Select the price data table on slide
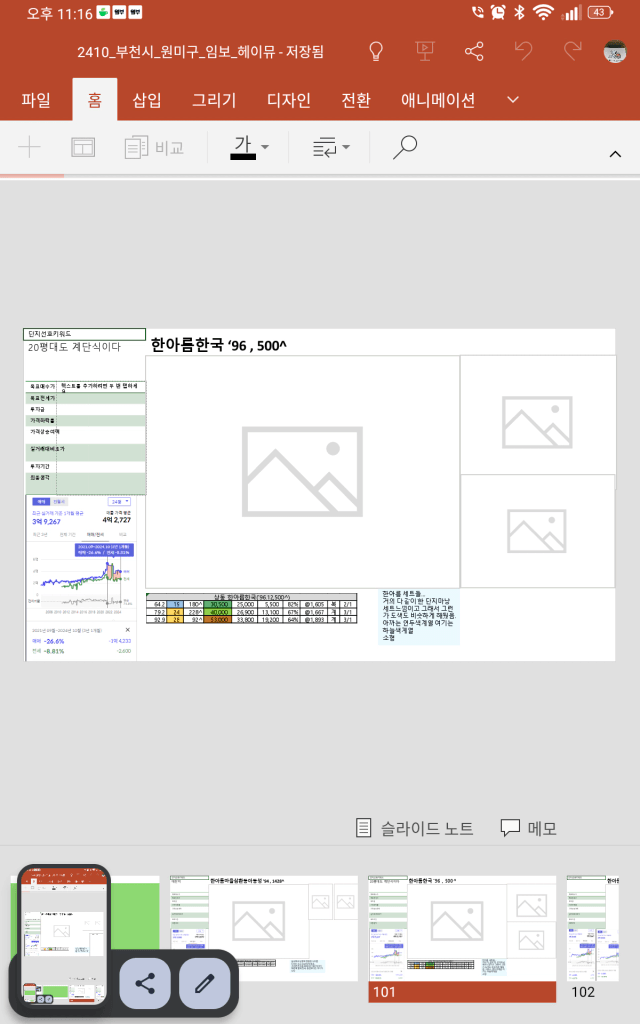Viewport: 640px width, 1024px height. click(251, 608)
